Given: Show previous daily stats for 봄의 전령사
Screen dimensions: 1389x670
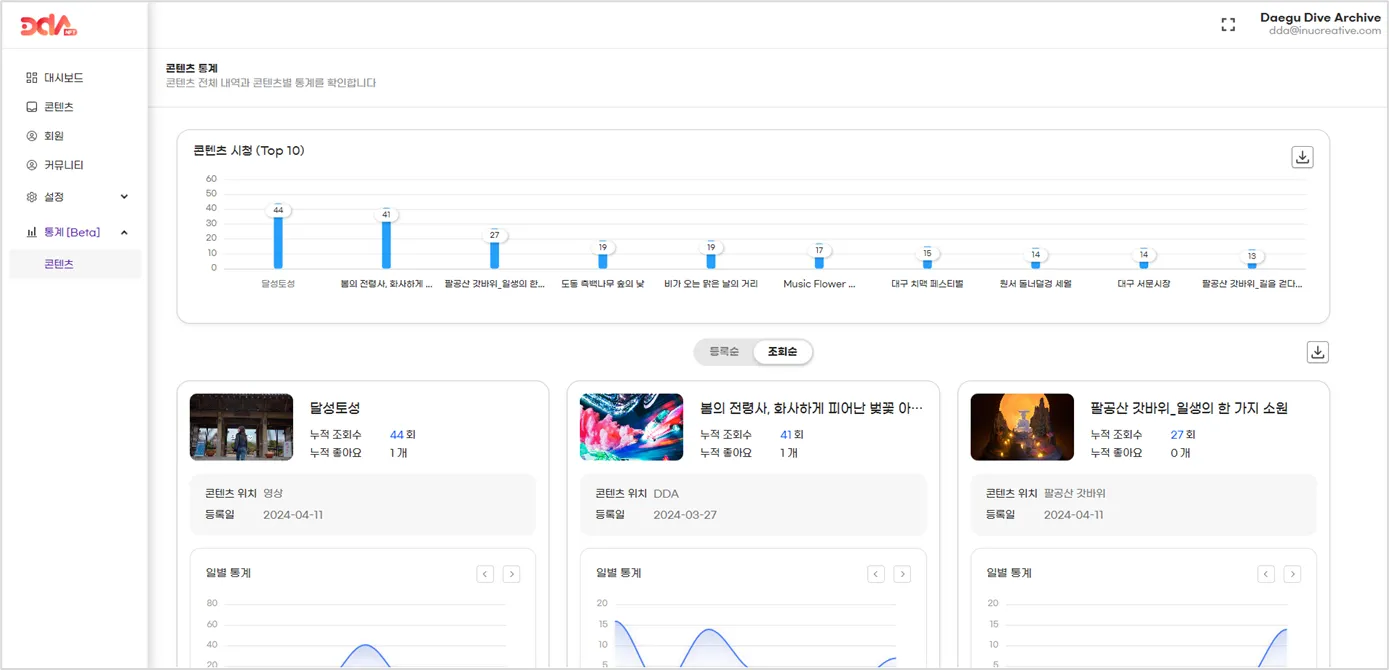Looking at the screenshot, I should click(876, 573).
